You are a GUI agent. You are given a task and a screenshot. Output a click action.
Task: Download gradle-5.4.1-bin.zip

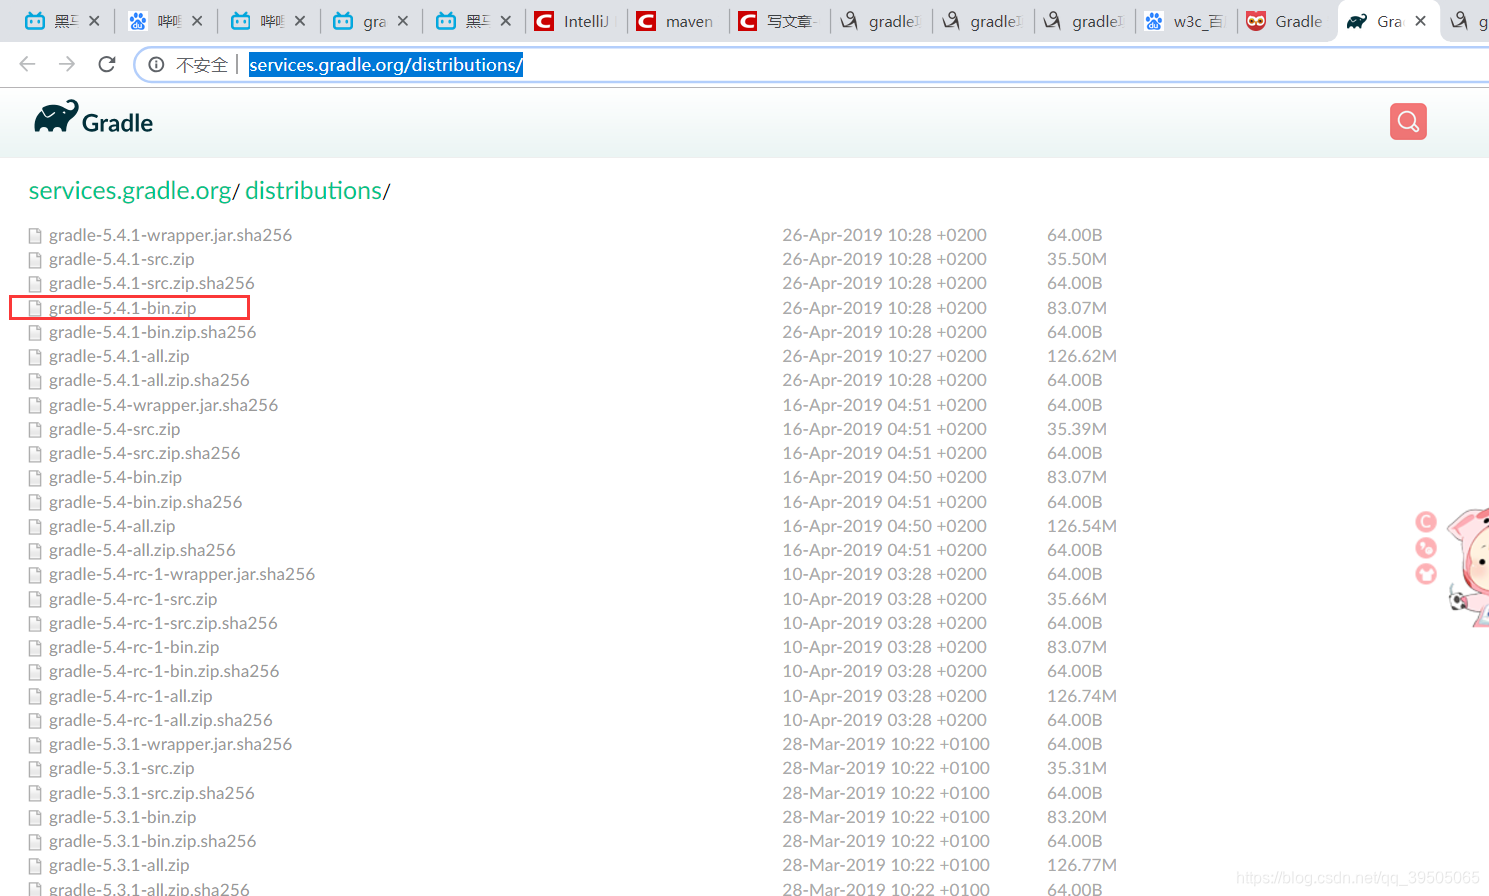[x=122, y=308]
